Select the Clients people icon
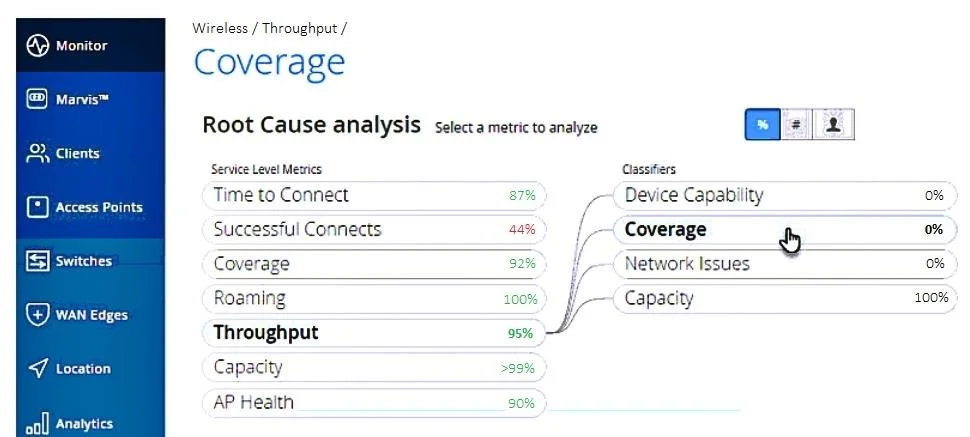 [38, 153]
